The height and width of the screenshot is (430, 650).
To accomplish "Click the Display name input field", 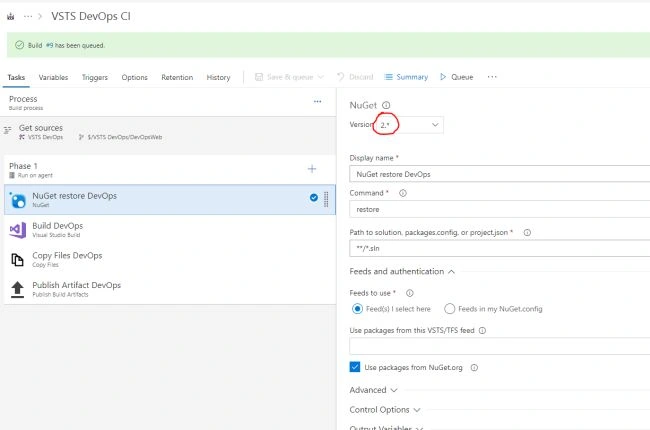I will coord(500,174).
